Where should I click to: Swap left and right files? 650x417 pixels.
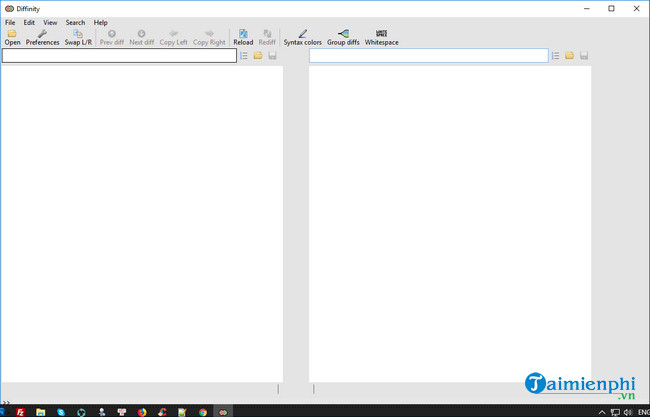click(78, 37)
